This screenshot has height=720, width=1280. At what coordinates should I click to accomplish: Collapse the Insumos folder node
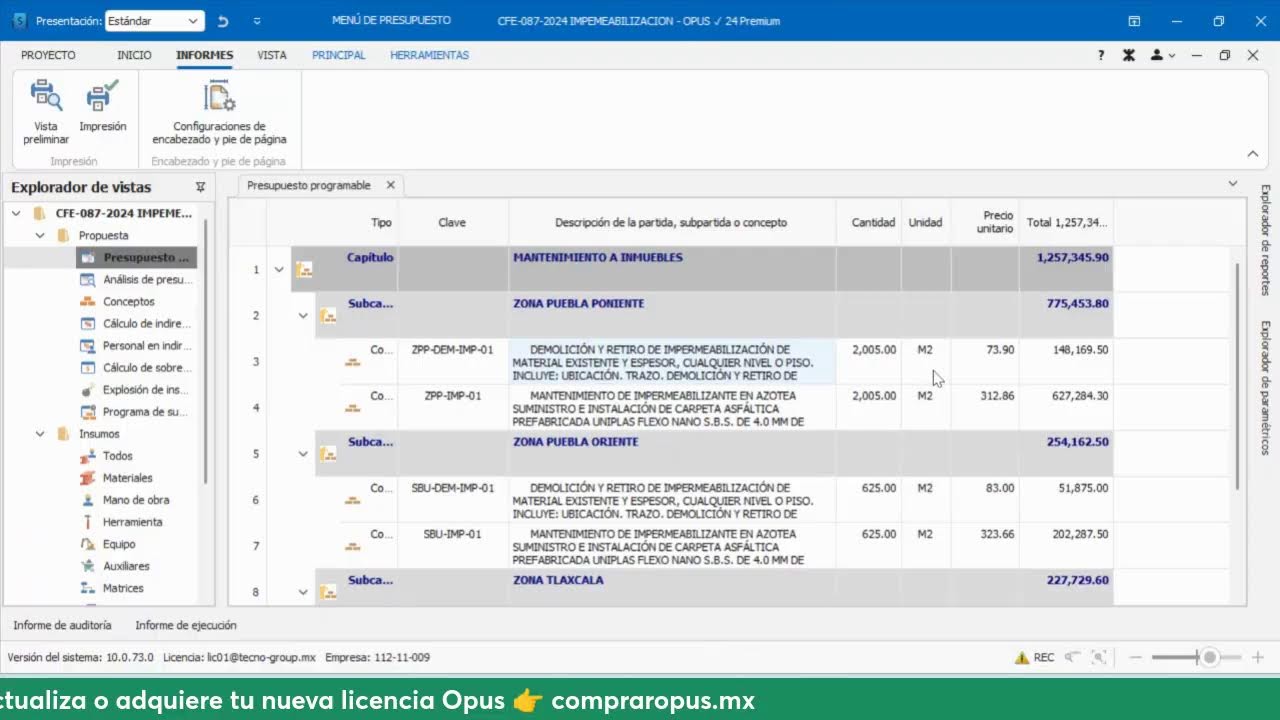pos(40,434)
